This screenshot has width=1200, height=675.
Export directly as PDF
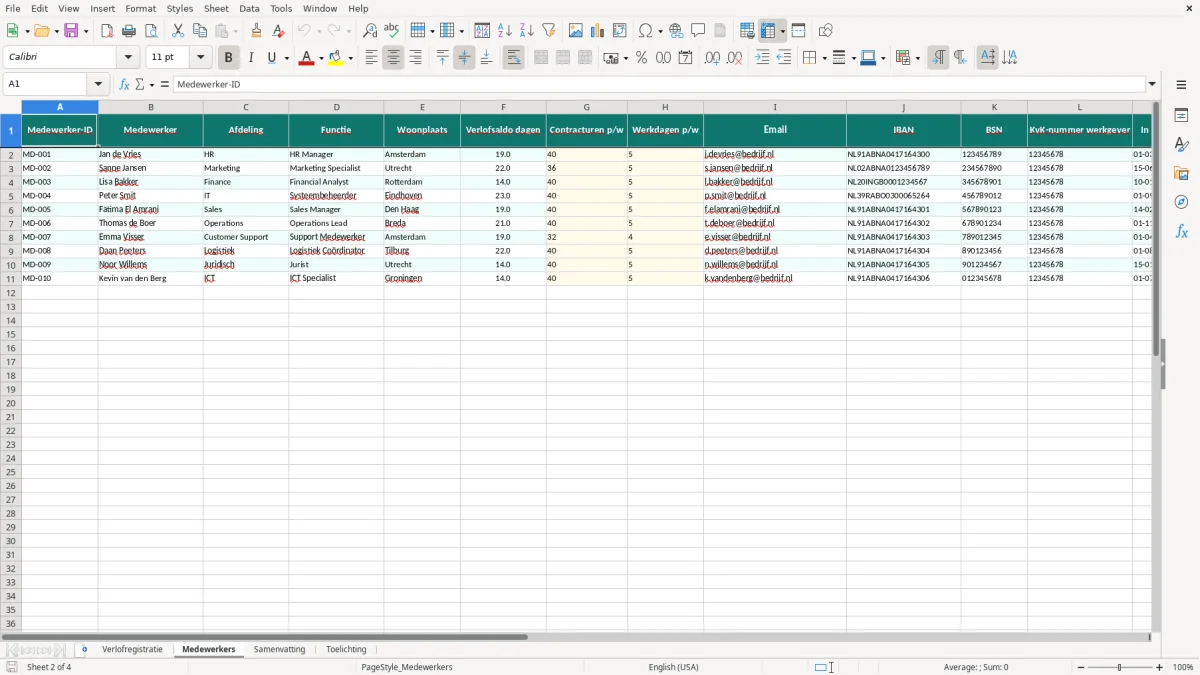(x=107, y=31)
